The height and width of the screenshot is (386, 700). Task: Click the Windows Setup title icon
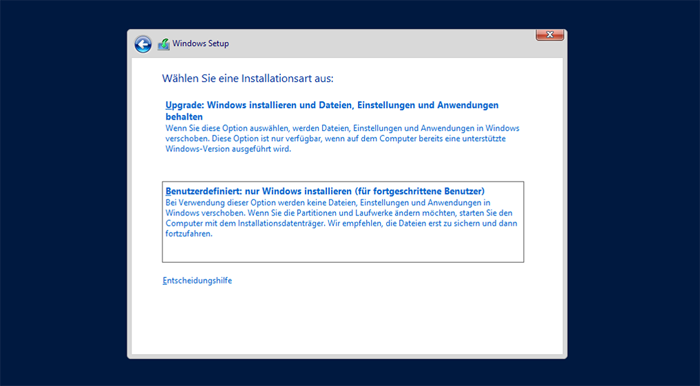click(164, 44)
